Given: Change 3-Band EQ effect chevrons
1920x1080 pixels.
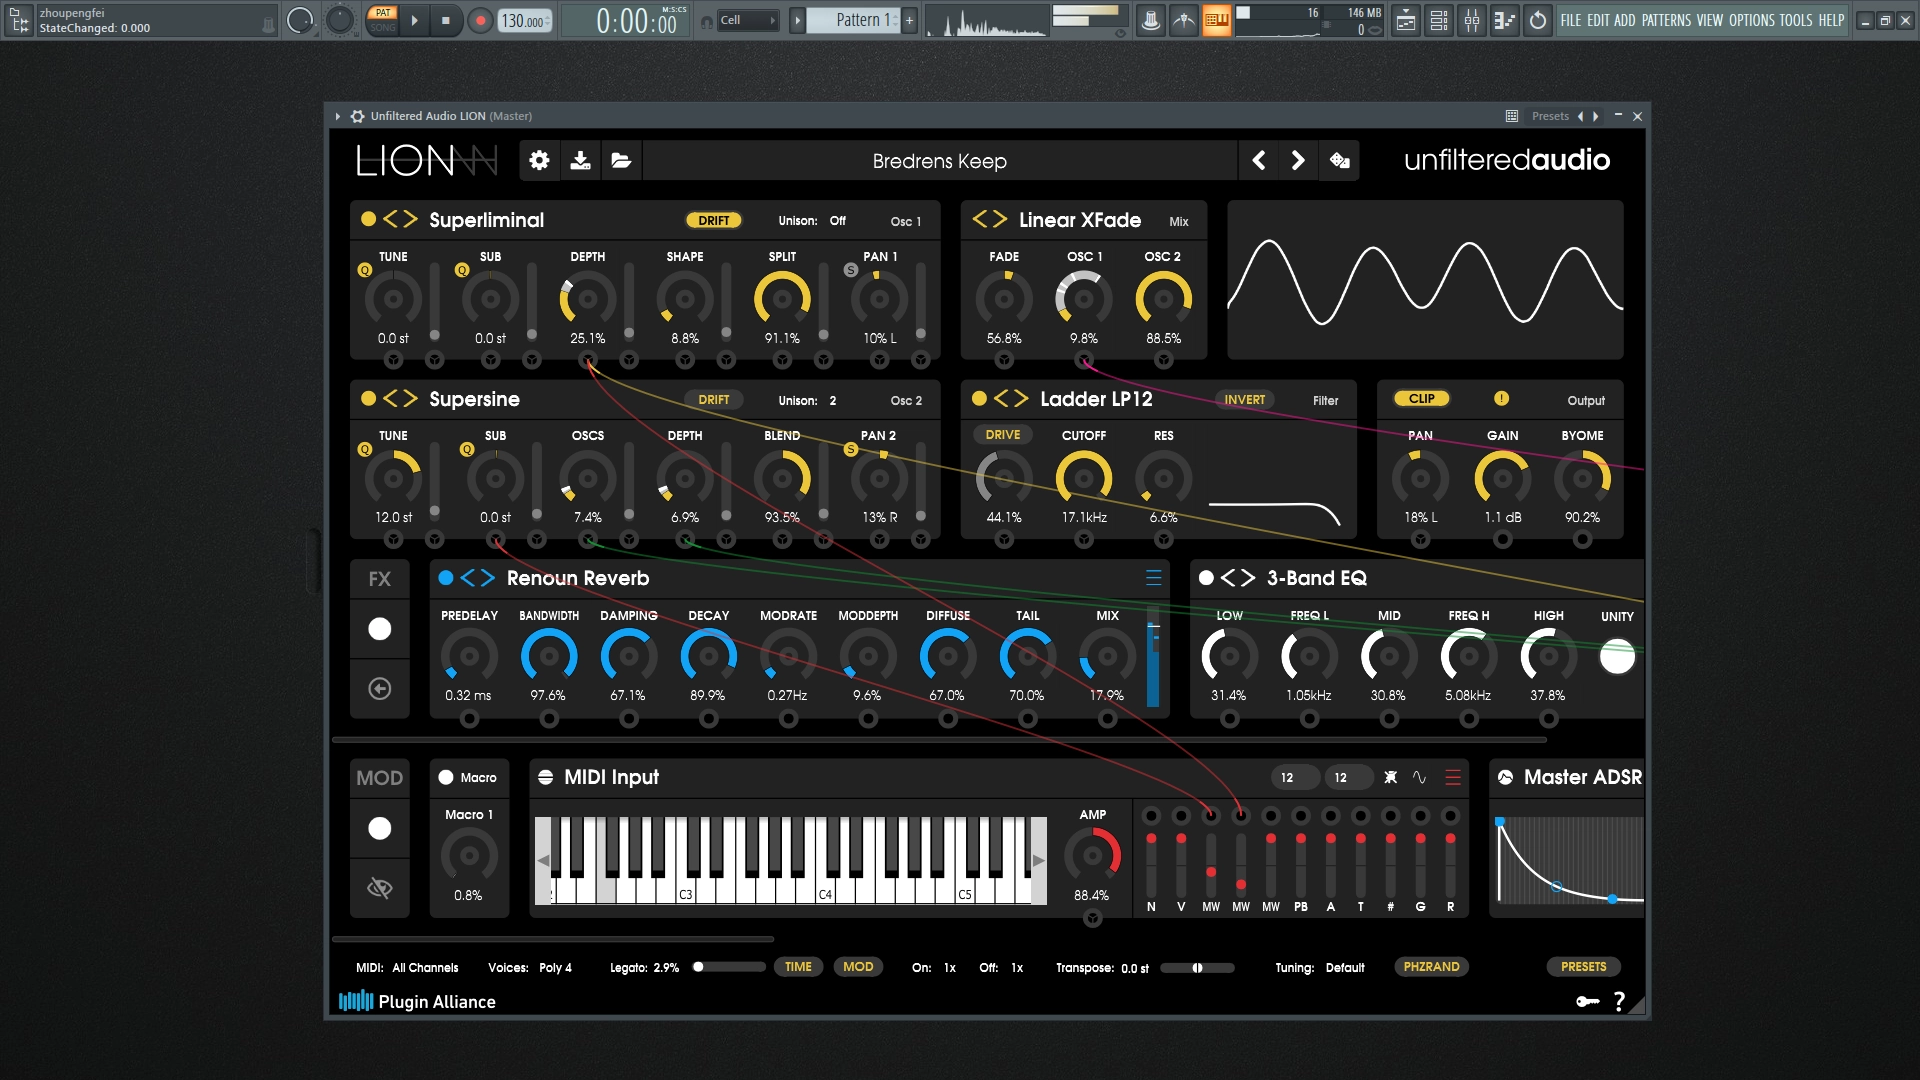Looking at the screenshot, I should click(x=1238, y=577).
